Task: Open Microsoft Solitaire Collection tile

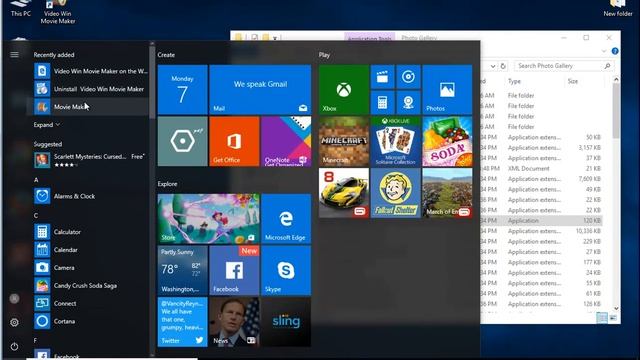Action: tap(396, 141)
